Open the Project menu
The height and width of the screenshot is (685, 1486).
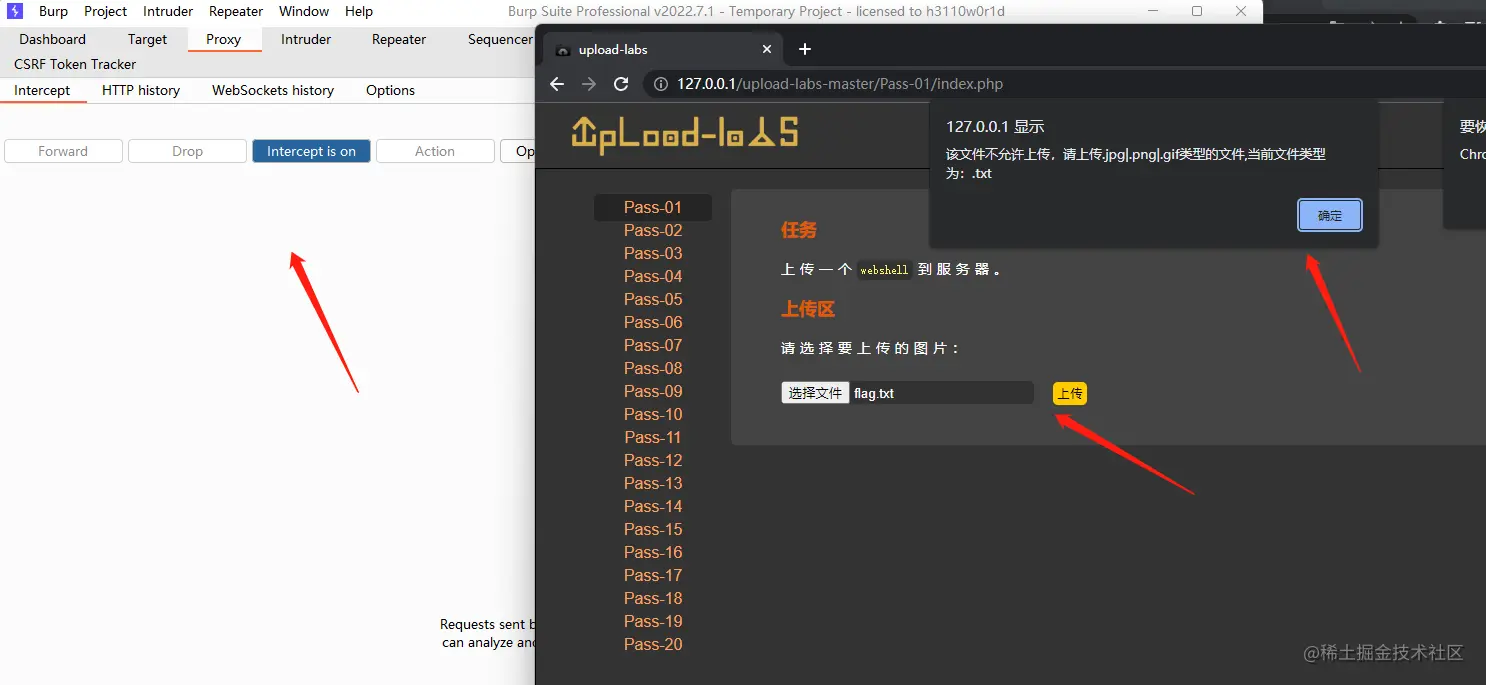pos(105,11)
